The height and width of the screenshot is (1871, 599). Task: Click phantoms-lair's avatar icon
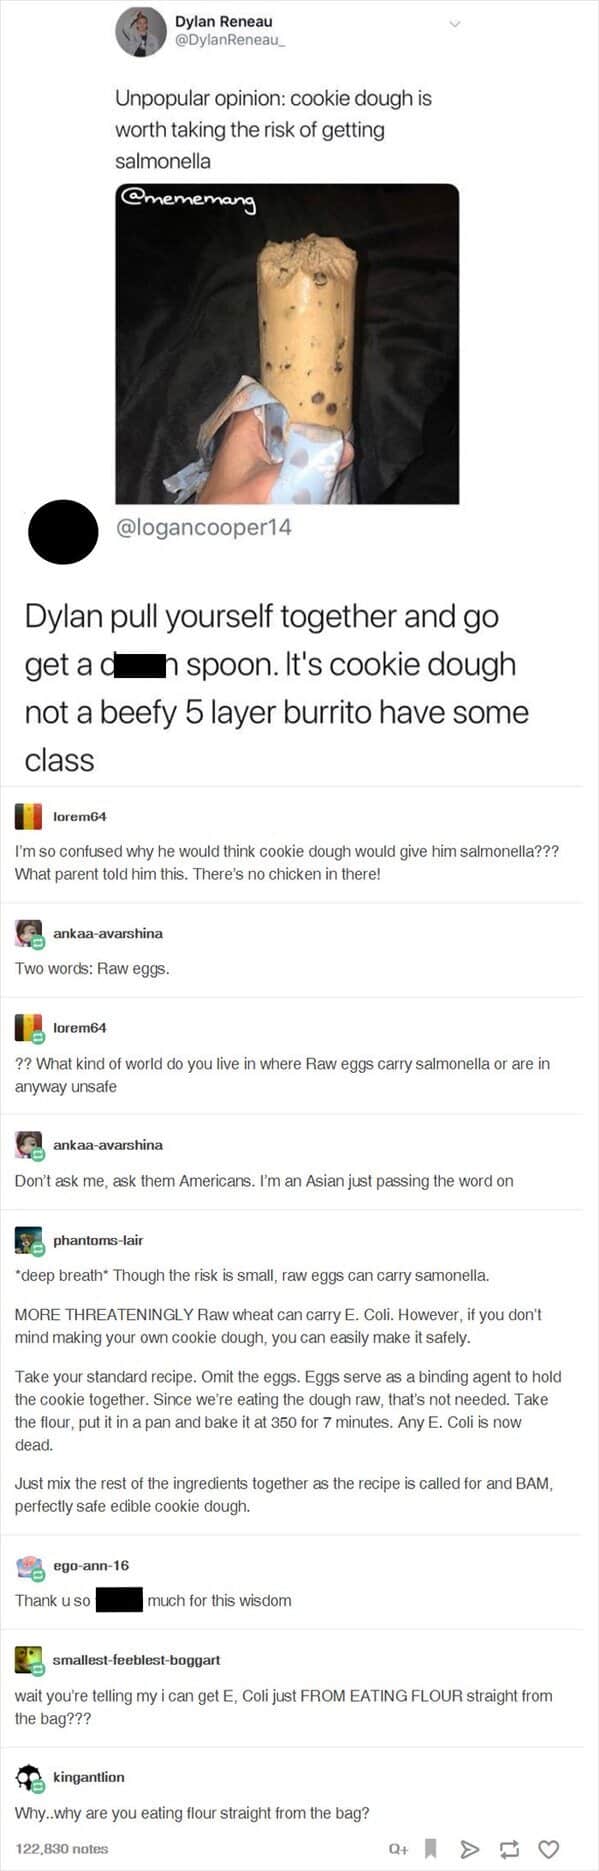[x=28, y=1240]
